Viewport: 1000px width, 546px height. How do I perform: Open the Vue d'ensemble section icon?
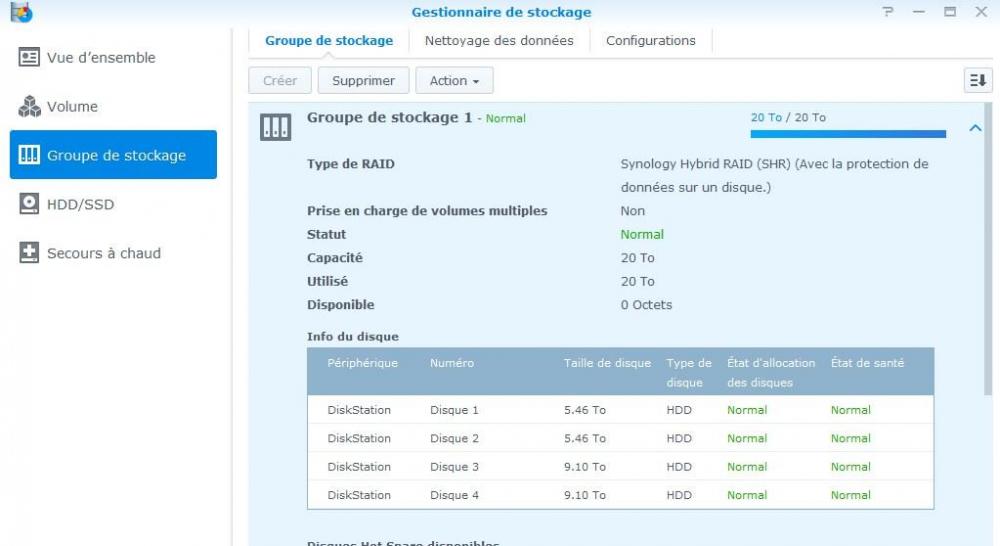point(29,57)
